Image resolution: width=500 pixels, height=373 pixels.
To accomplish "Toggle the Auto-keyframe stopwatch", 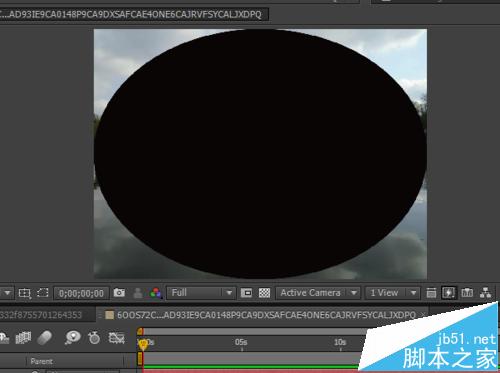I will (94, 338).
